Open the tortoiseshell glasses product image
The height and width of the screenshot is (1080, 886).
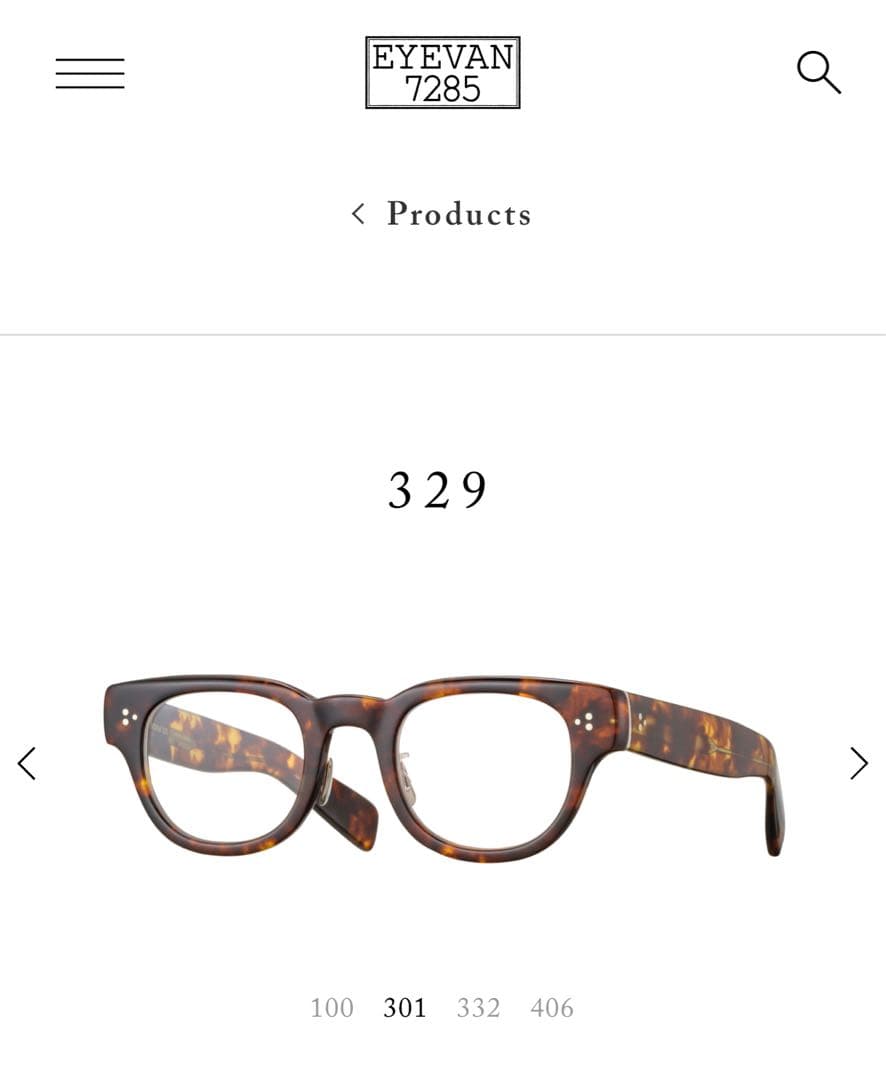[444, 767]
